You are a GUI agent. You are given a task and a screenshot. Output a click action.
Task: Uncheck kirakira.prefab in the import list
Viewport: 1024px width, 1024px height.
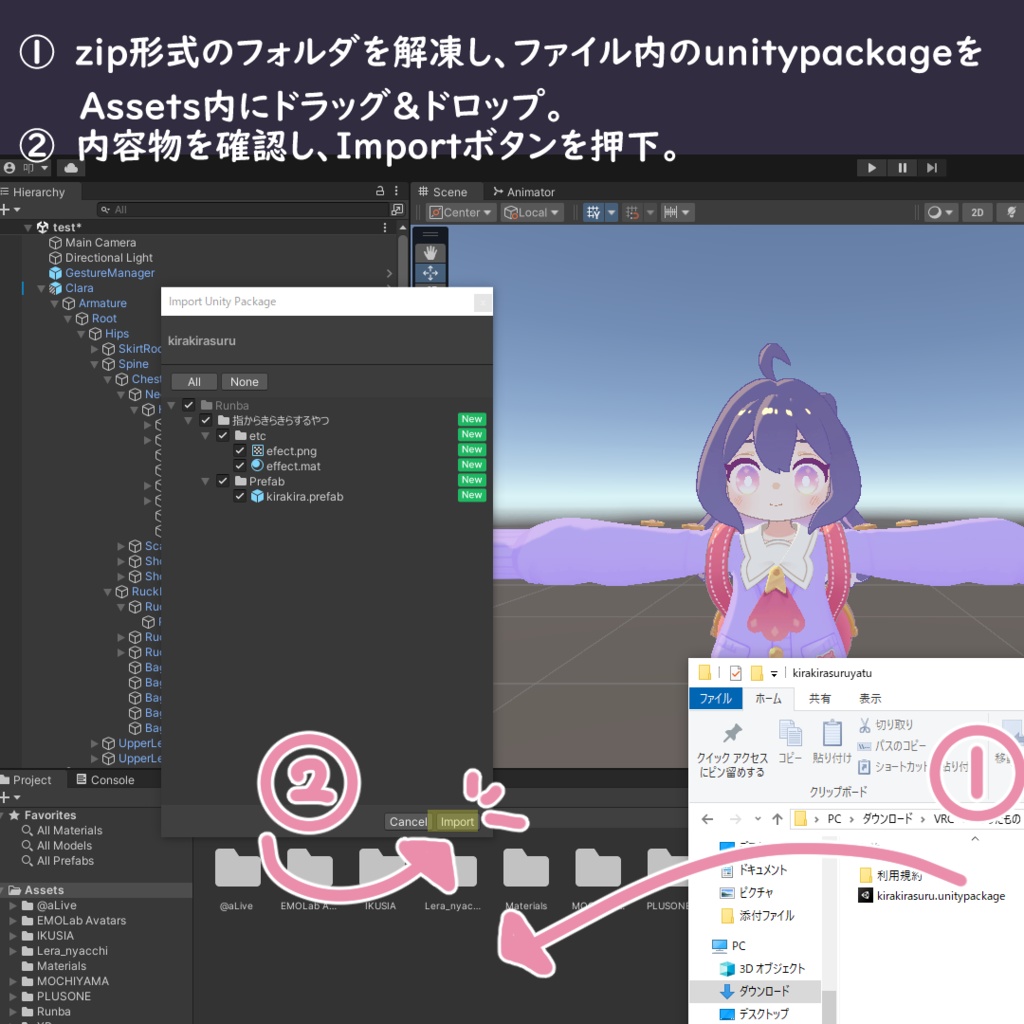[240, 496]
